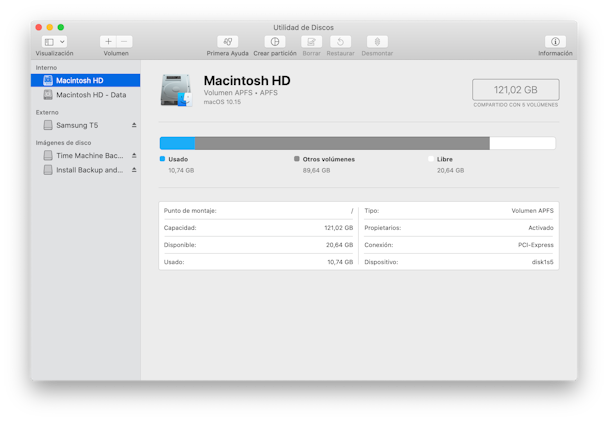Click the Restaurar restore icon
Image resolution: width=608 pixels, height=421 pixels.
pos(340,41)
